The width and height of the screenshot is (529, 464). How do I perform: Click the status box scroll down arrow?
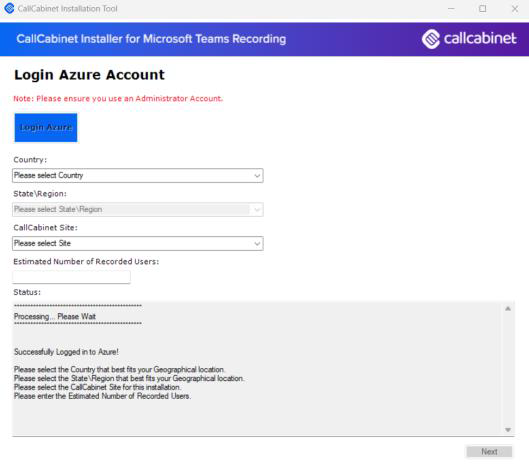pos(508,430)
